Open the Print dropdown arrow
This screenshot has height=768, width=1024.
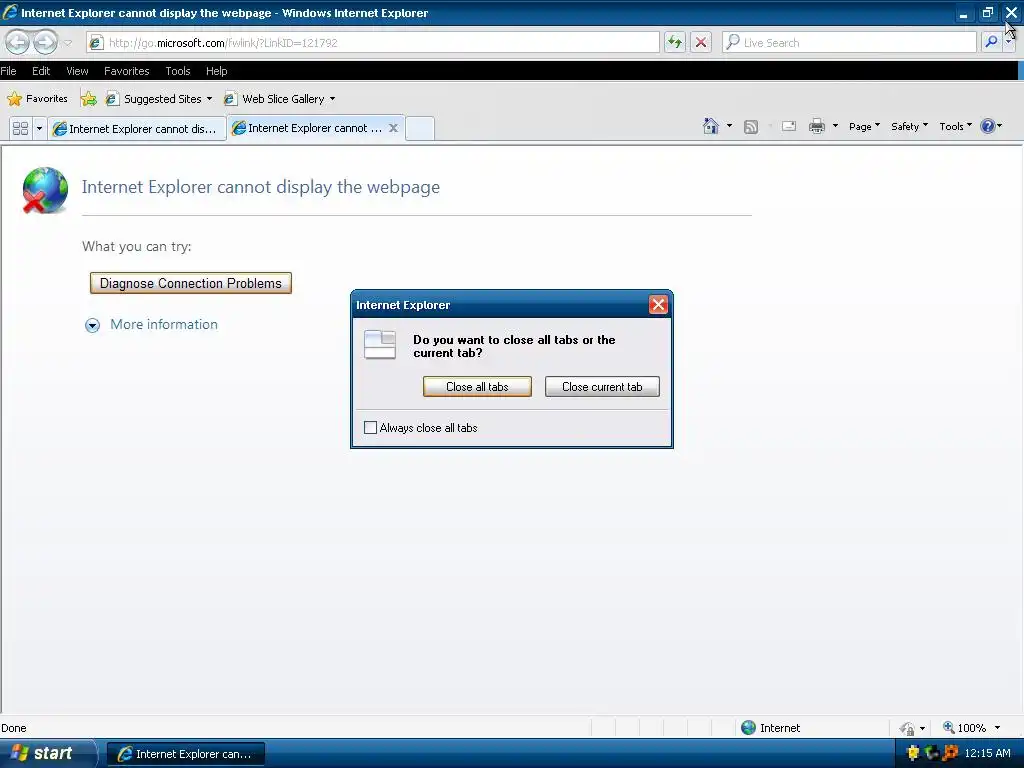tap(835, 126)
